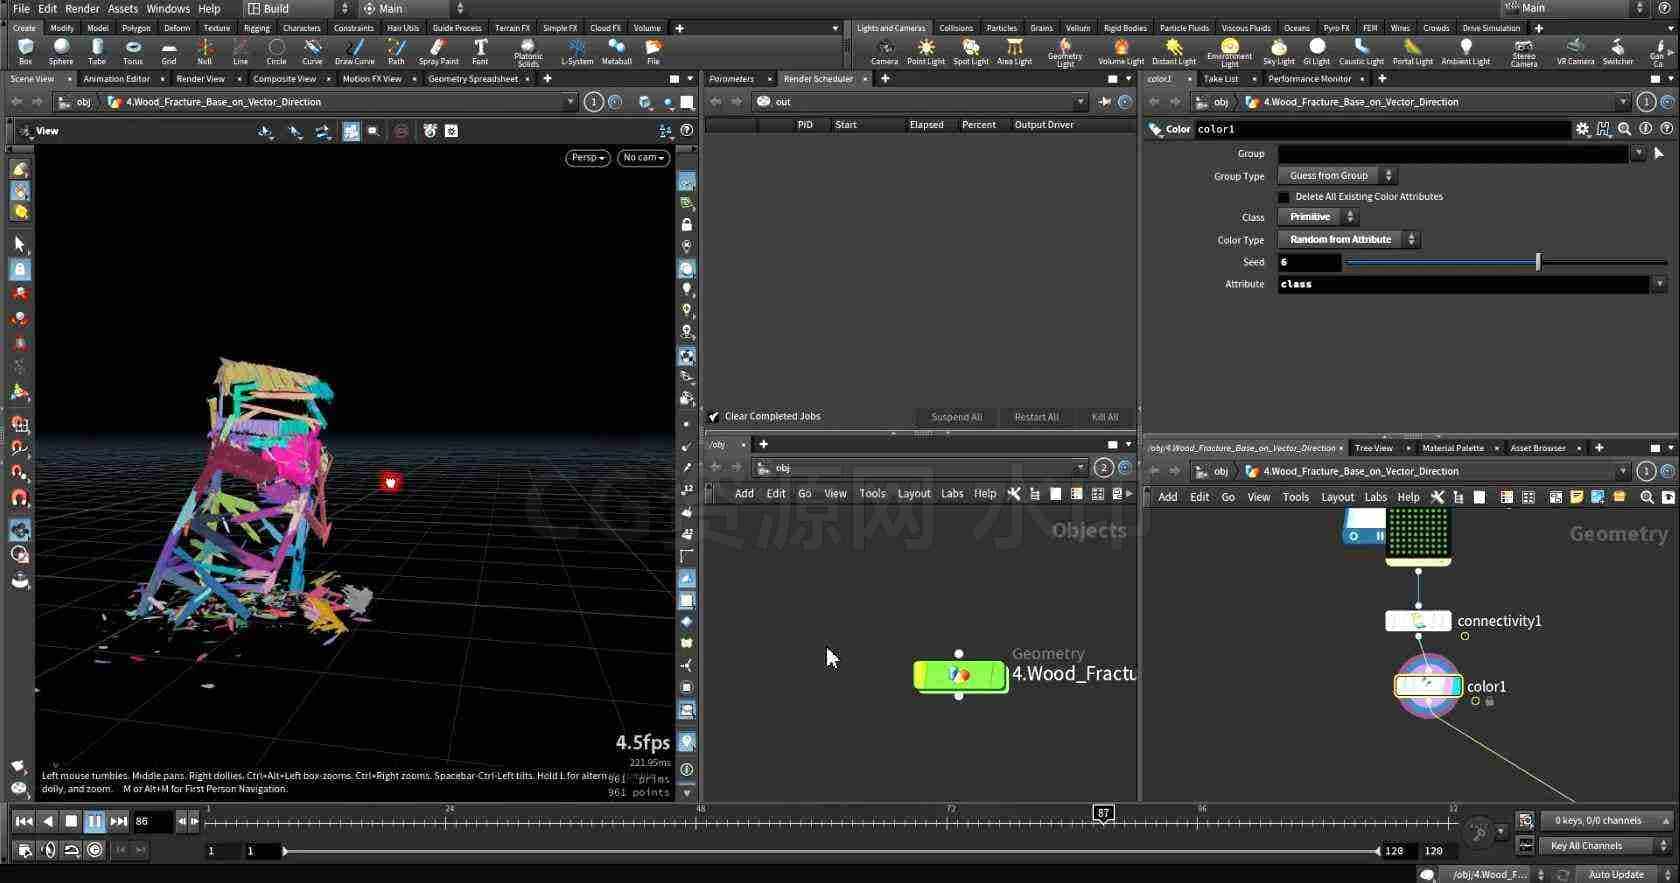Select the Box shelf tool
Screen dimensions: 1680x883
pyautogui.click(x=25, y=51)
